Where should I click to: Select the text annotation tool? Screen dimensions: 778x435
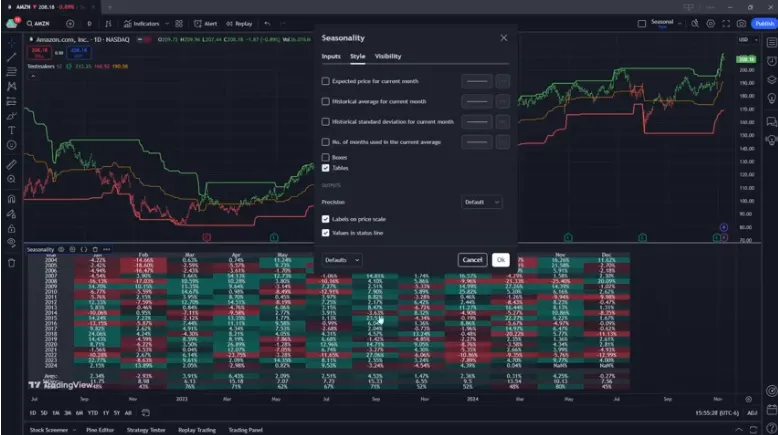(x=11, y=130)
